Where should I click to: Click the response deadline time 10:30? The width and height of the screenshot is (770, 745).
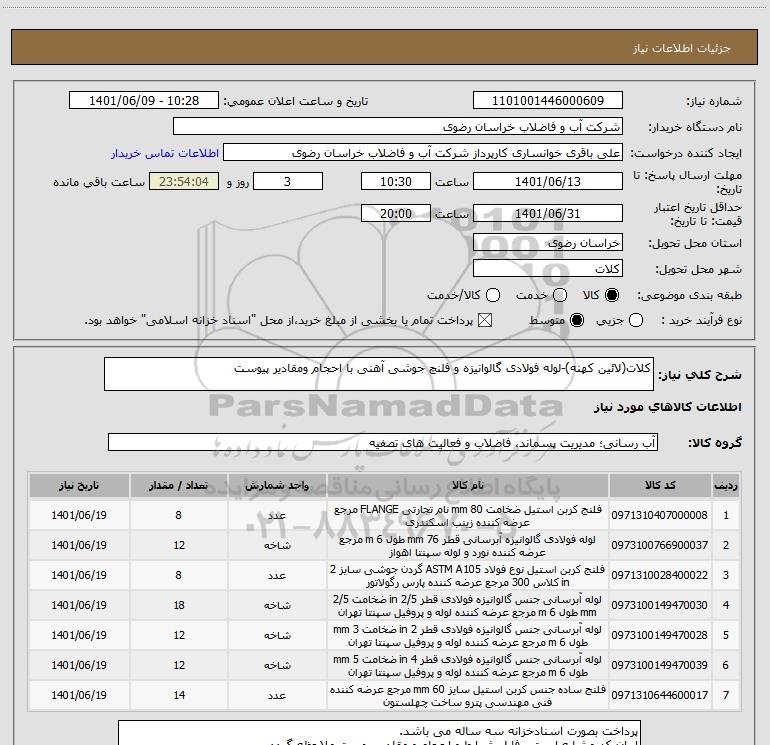point(396,181)
